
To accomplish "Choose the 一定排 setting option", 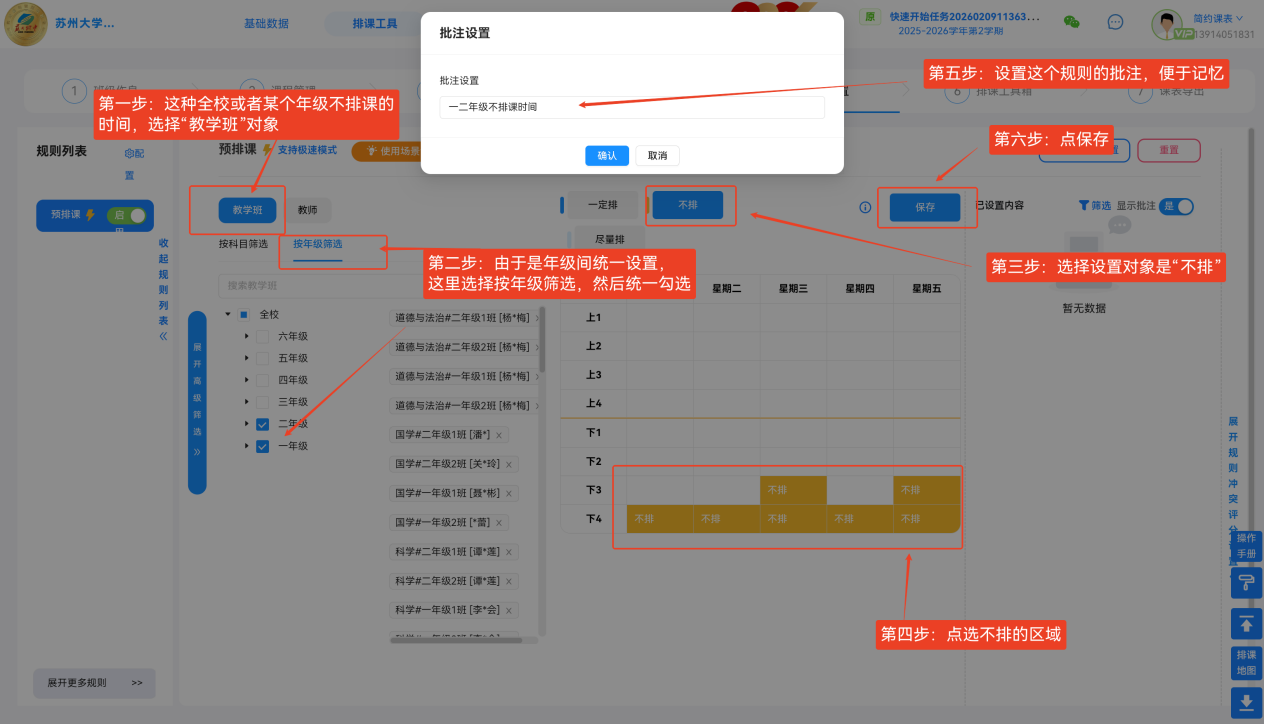I will point(602,205).
